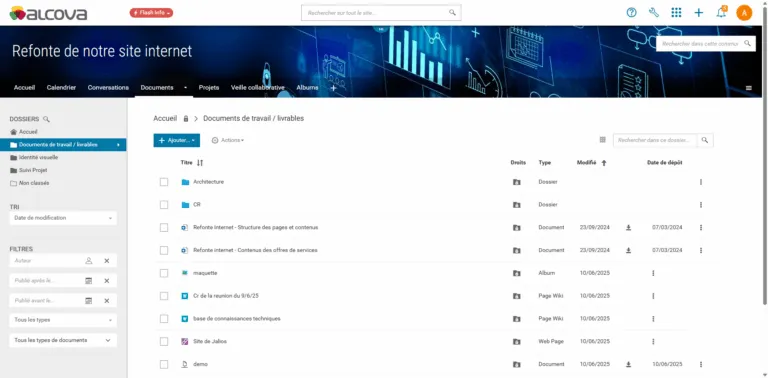Open rights icon for Architecture folder
768x378 pixels.
516,182
